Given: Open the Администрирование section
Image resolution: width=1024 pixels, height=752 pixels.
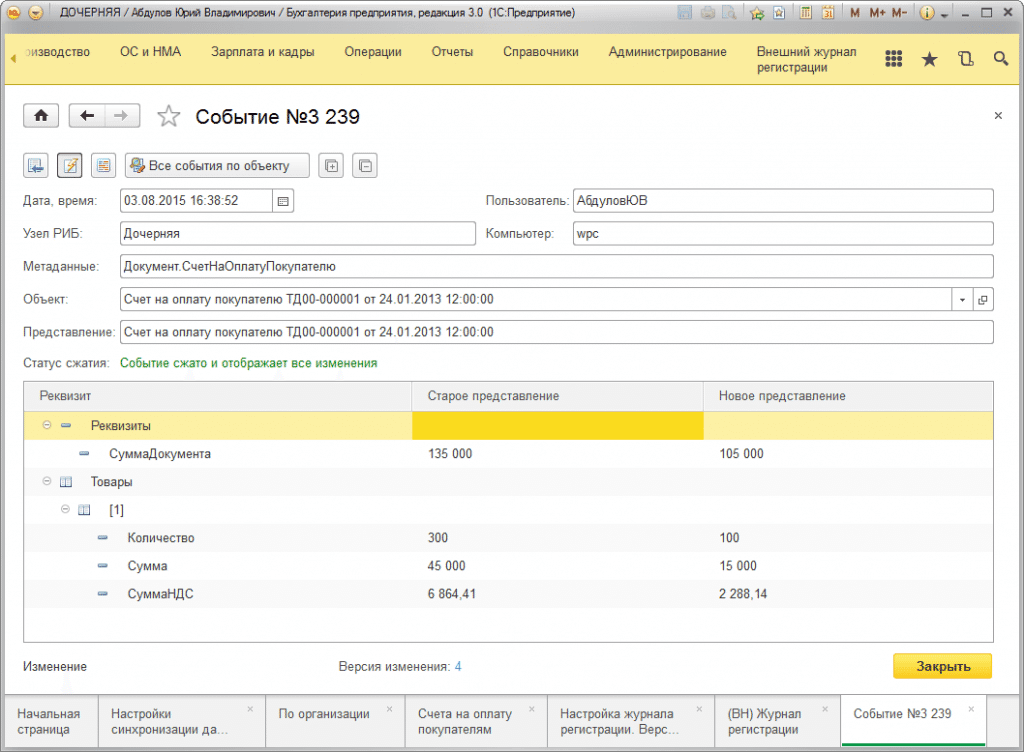Looking at the screenshot, I should tap(667, 52).
